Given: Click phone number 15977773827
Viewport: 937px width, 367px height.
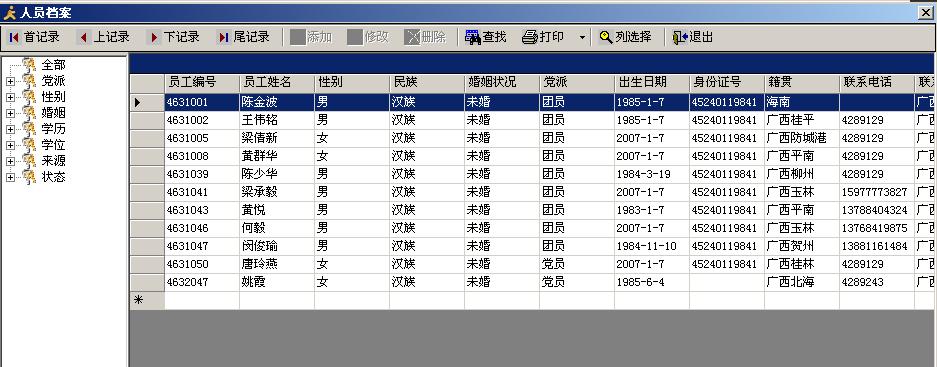Looking at the screenshot, I should (x=877, y=192).
